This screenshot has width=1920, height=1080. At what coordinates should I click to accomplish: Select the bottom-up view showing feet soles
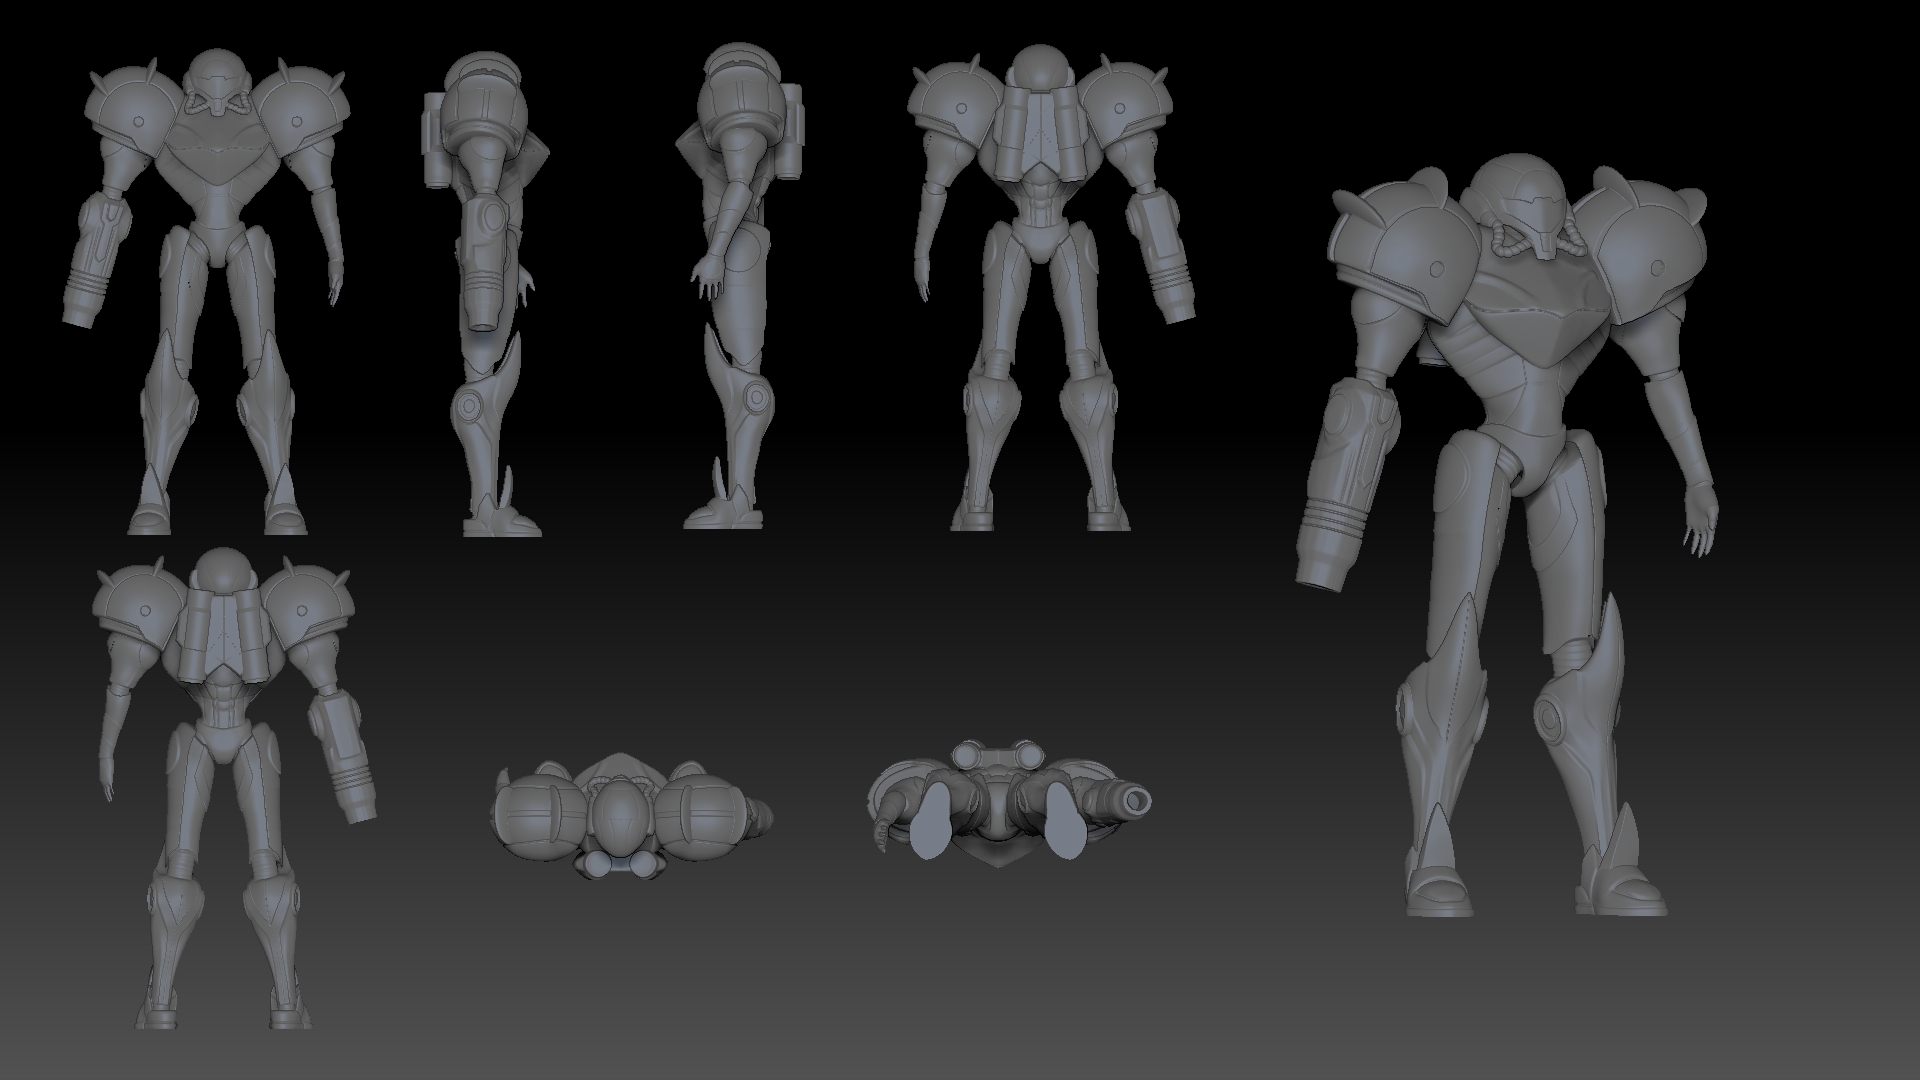point(1010,803)
